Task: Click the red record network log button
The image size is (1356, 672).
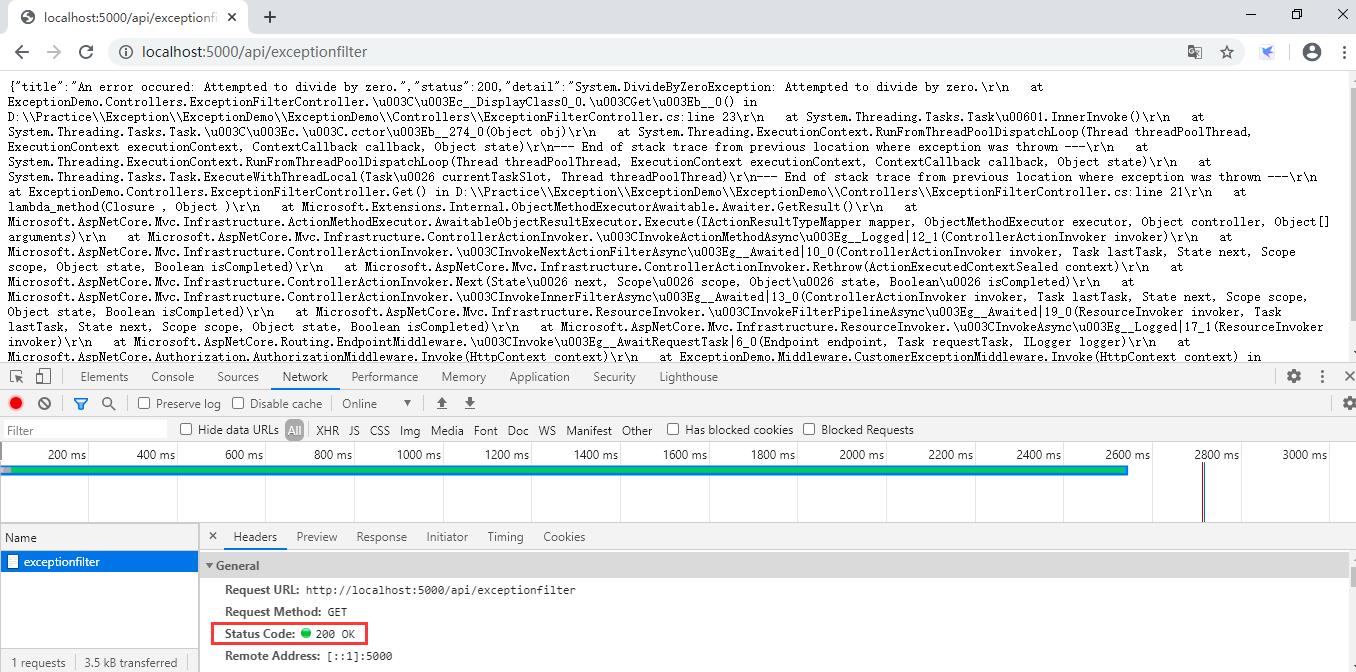Action: coord(16,403)
